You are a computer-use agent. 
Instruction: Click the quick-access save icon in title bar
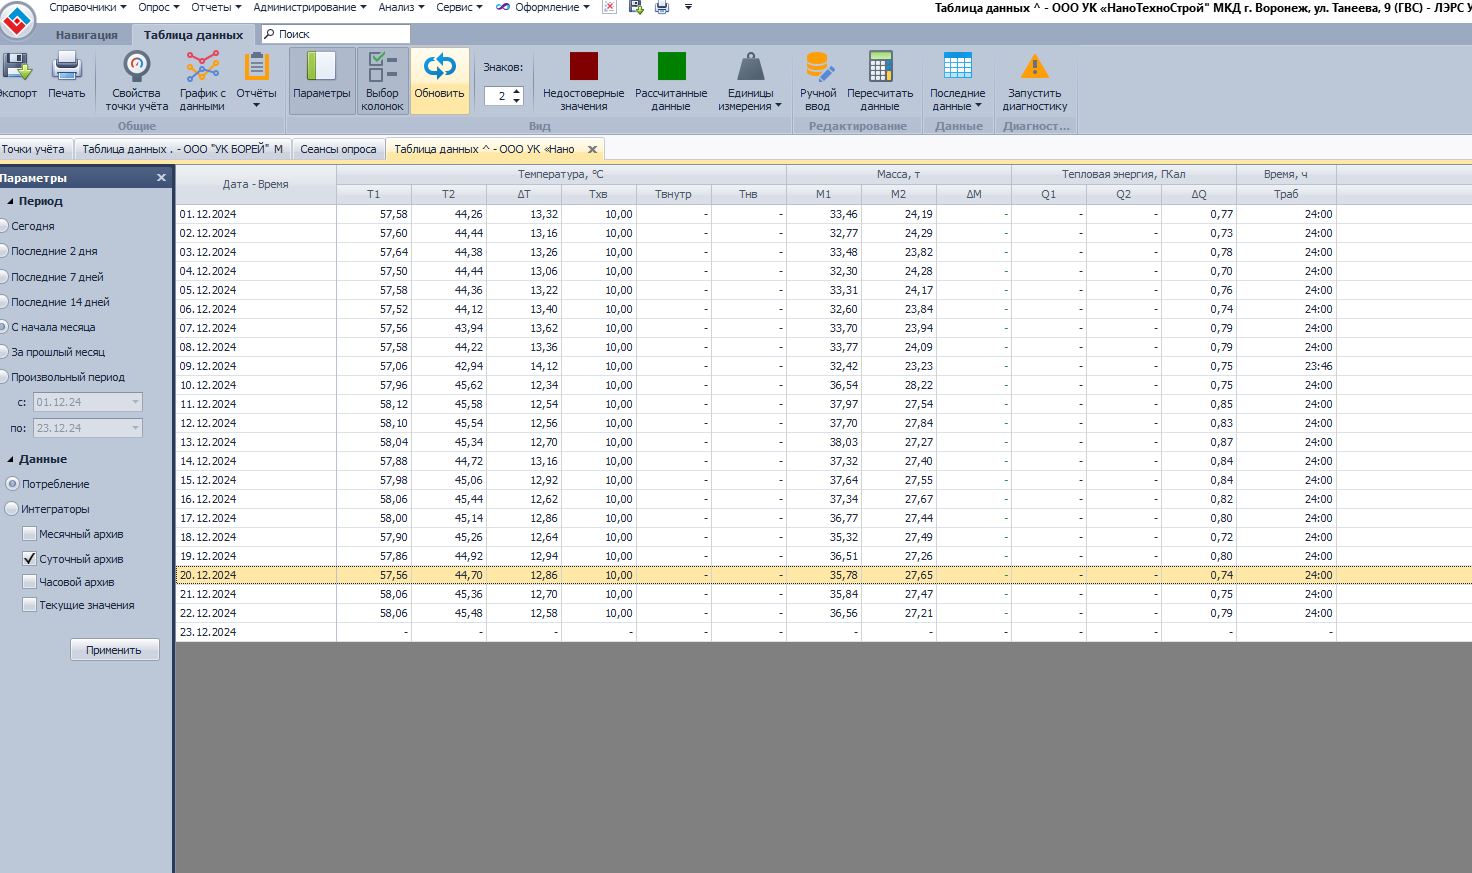(636, 7)
